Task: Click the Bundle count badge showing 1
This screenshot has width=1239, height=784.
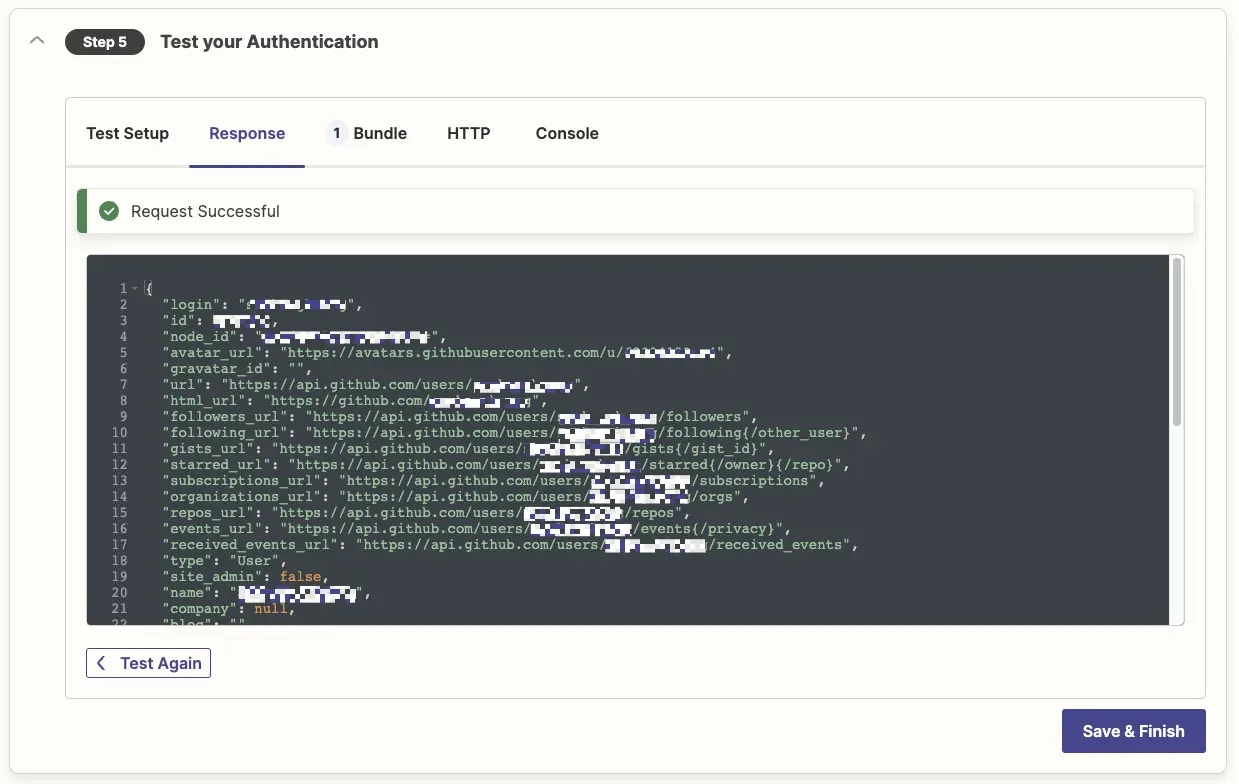Action: click(x=337, y=133)
